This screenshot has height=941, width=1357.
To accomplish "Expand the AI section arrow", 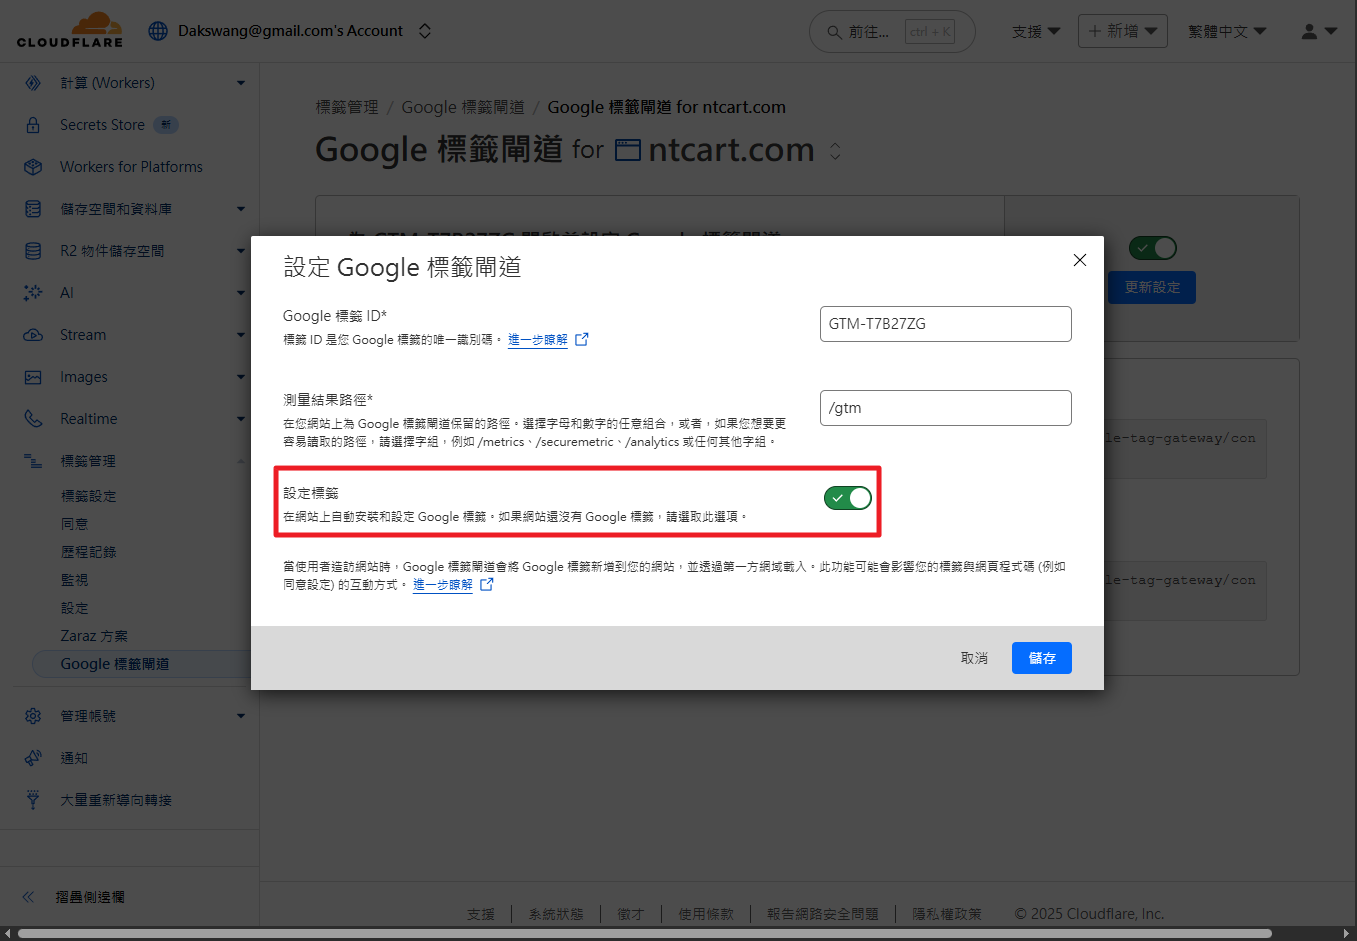I will pyautogui.click(x=241, y=293).
